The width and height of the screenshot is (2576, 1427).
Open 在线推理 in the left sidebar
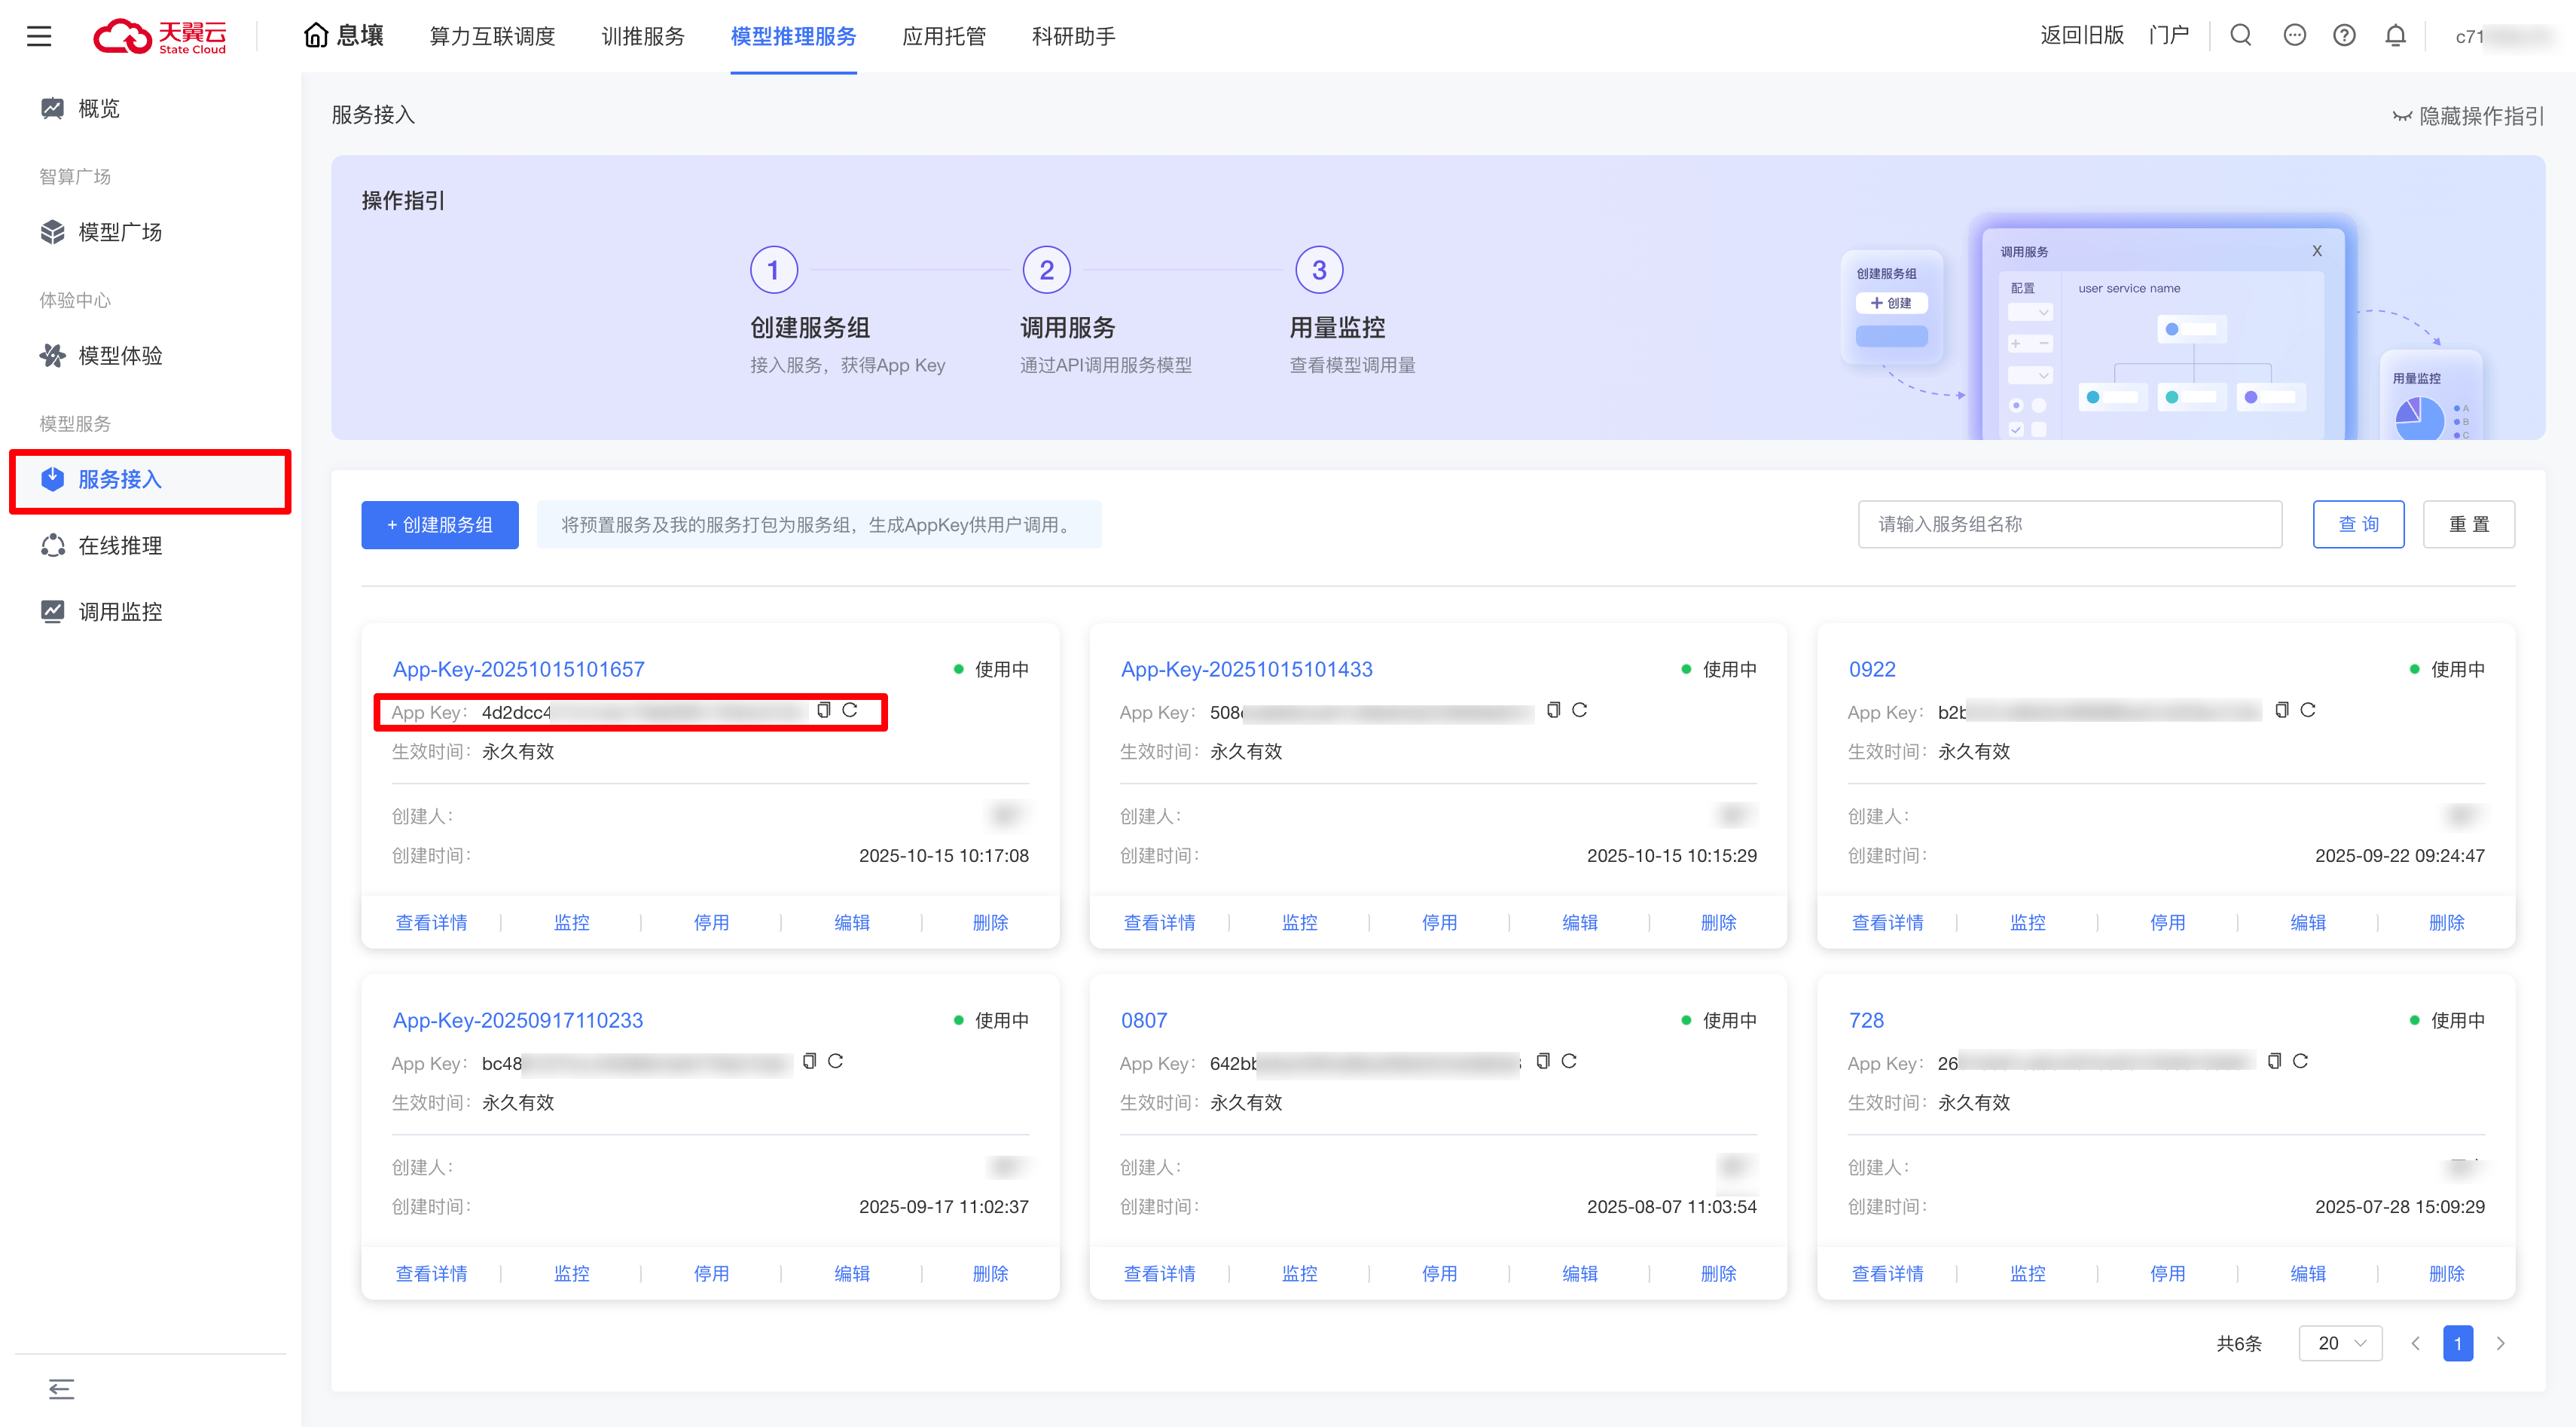click(120, 546)
